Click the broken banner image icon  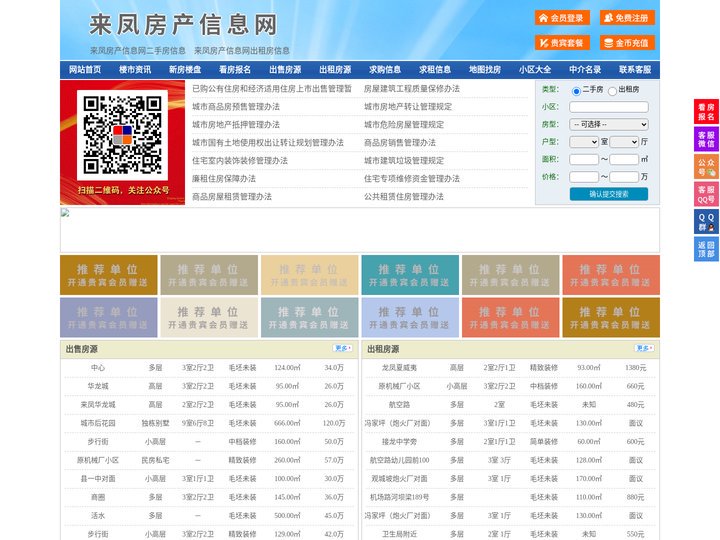(x=65, y=213)
